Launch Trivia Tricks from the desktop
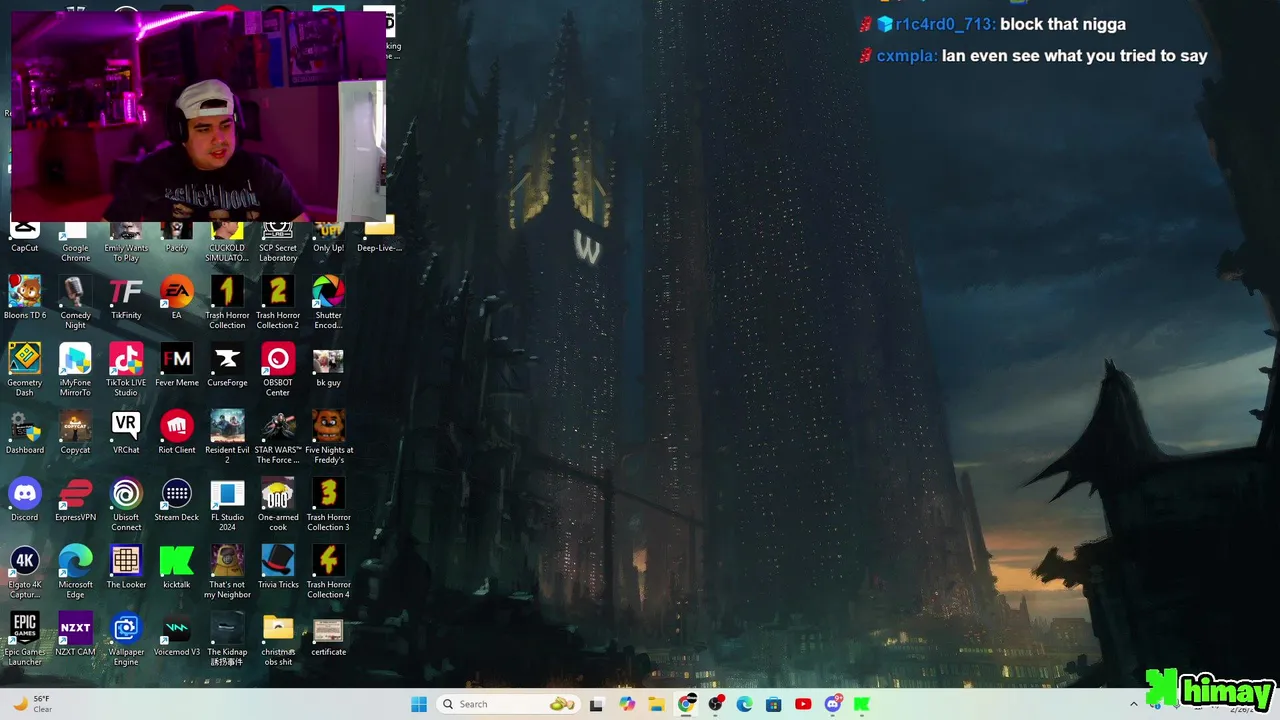 (278, 566)
